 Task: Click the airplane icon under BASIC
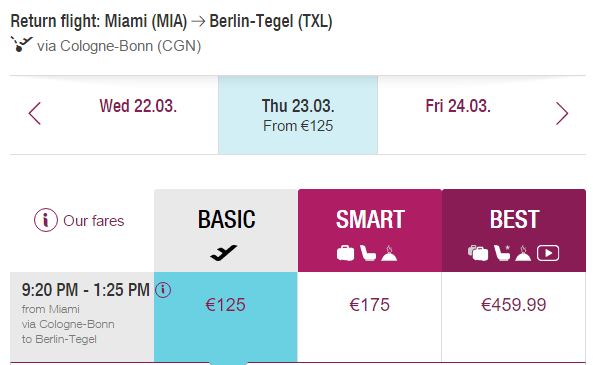224,253
